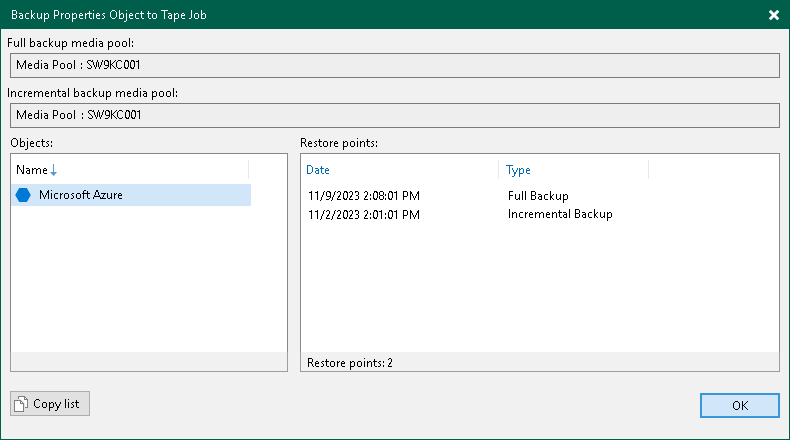Select restore point 11/2/2023 2:01:01 PM

pyautogui.click(x=364, y=215)
